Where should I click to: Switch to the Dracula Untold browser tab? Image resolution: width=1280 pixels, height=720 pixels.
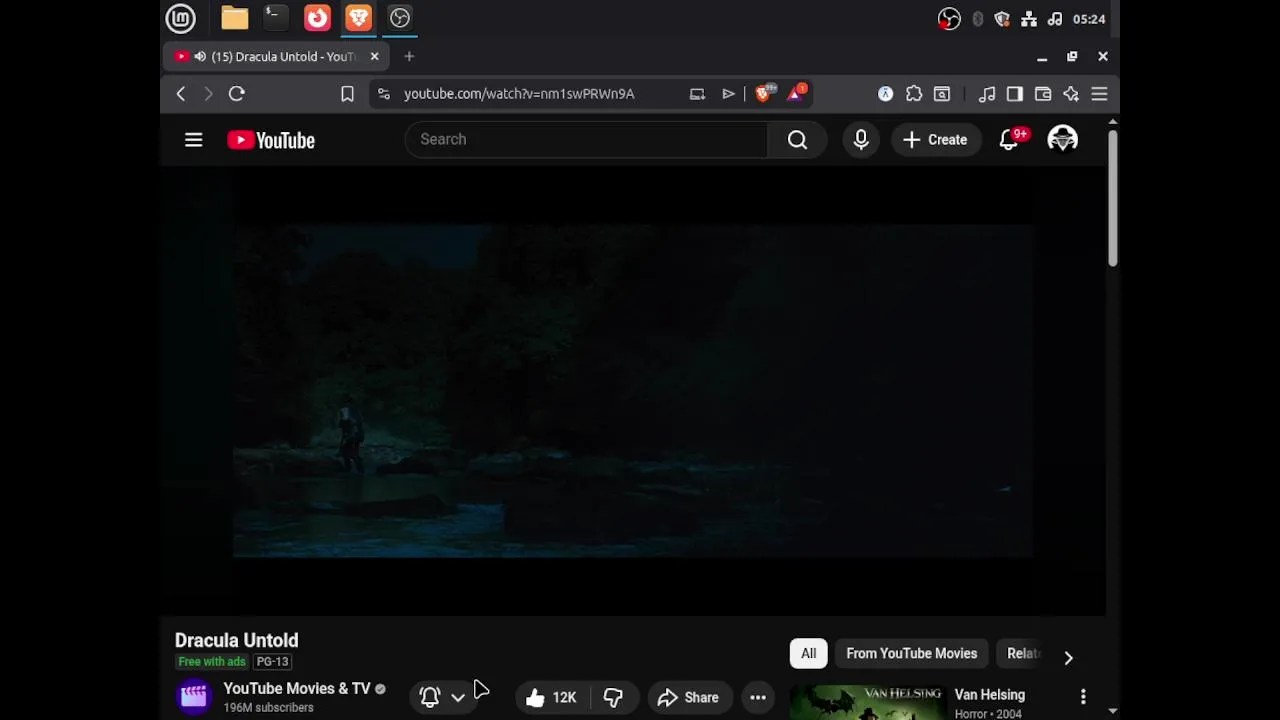tap(276, 56)
